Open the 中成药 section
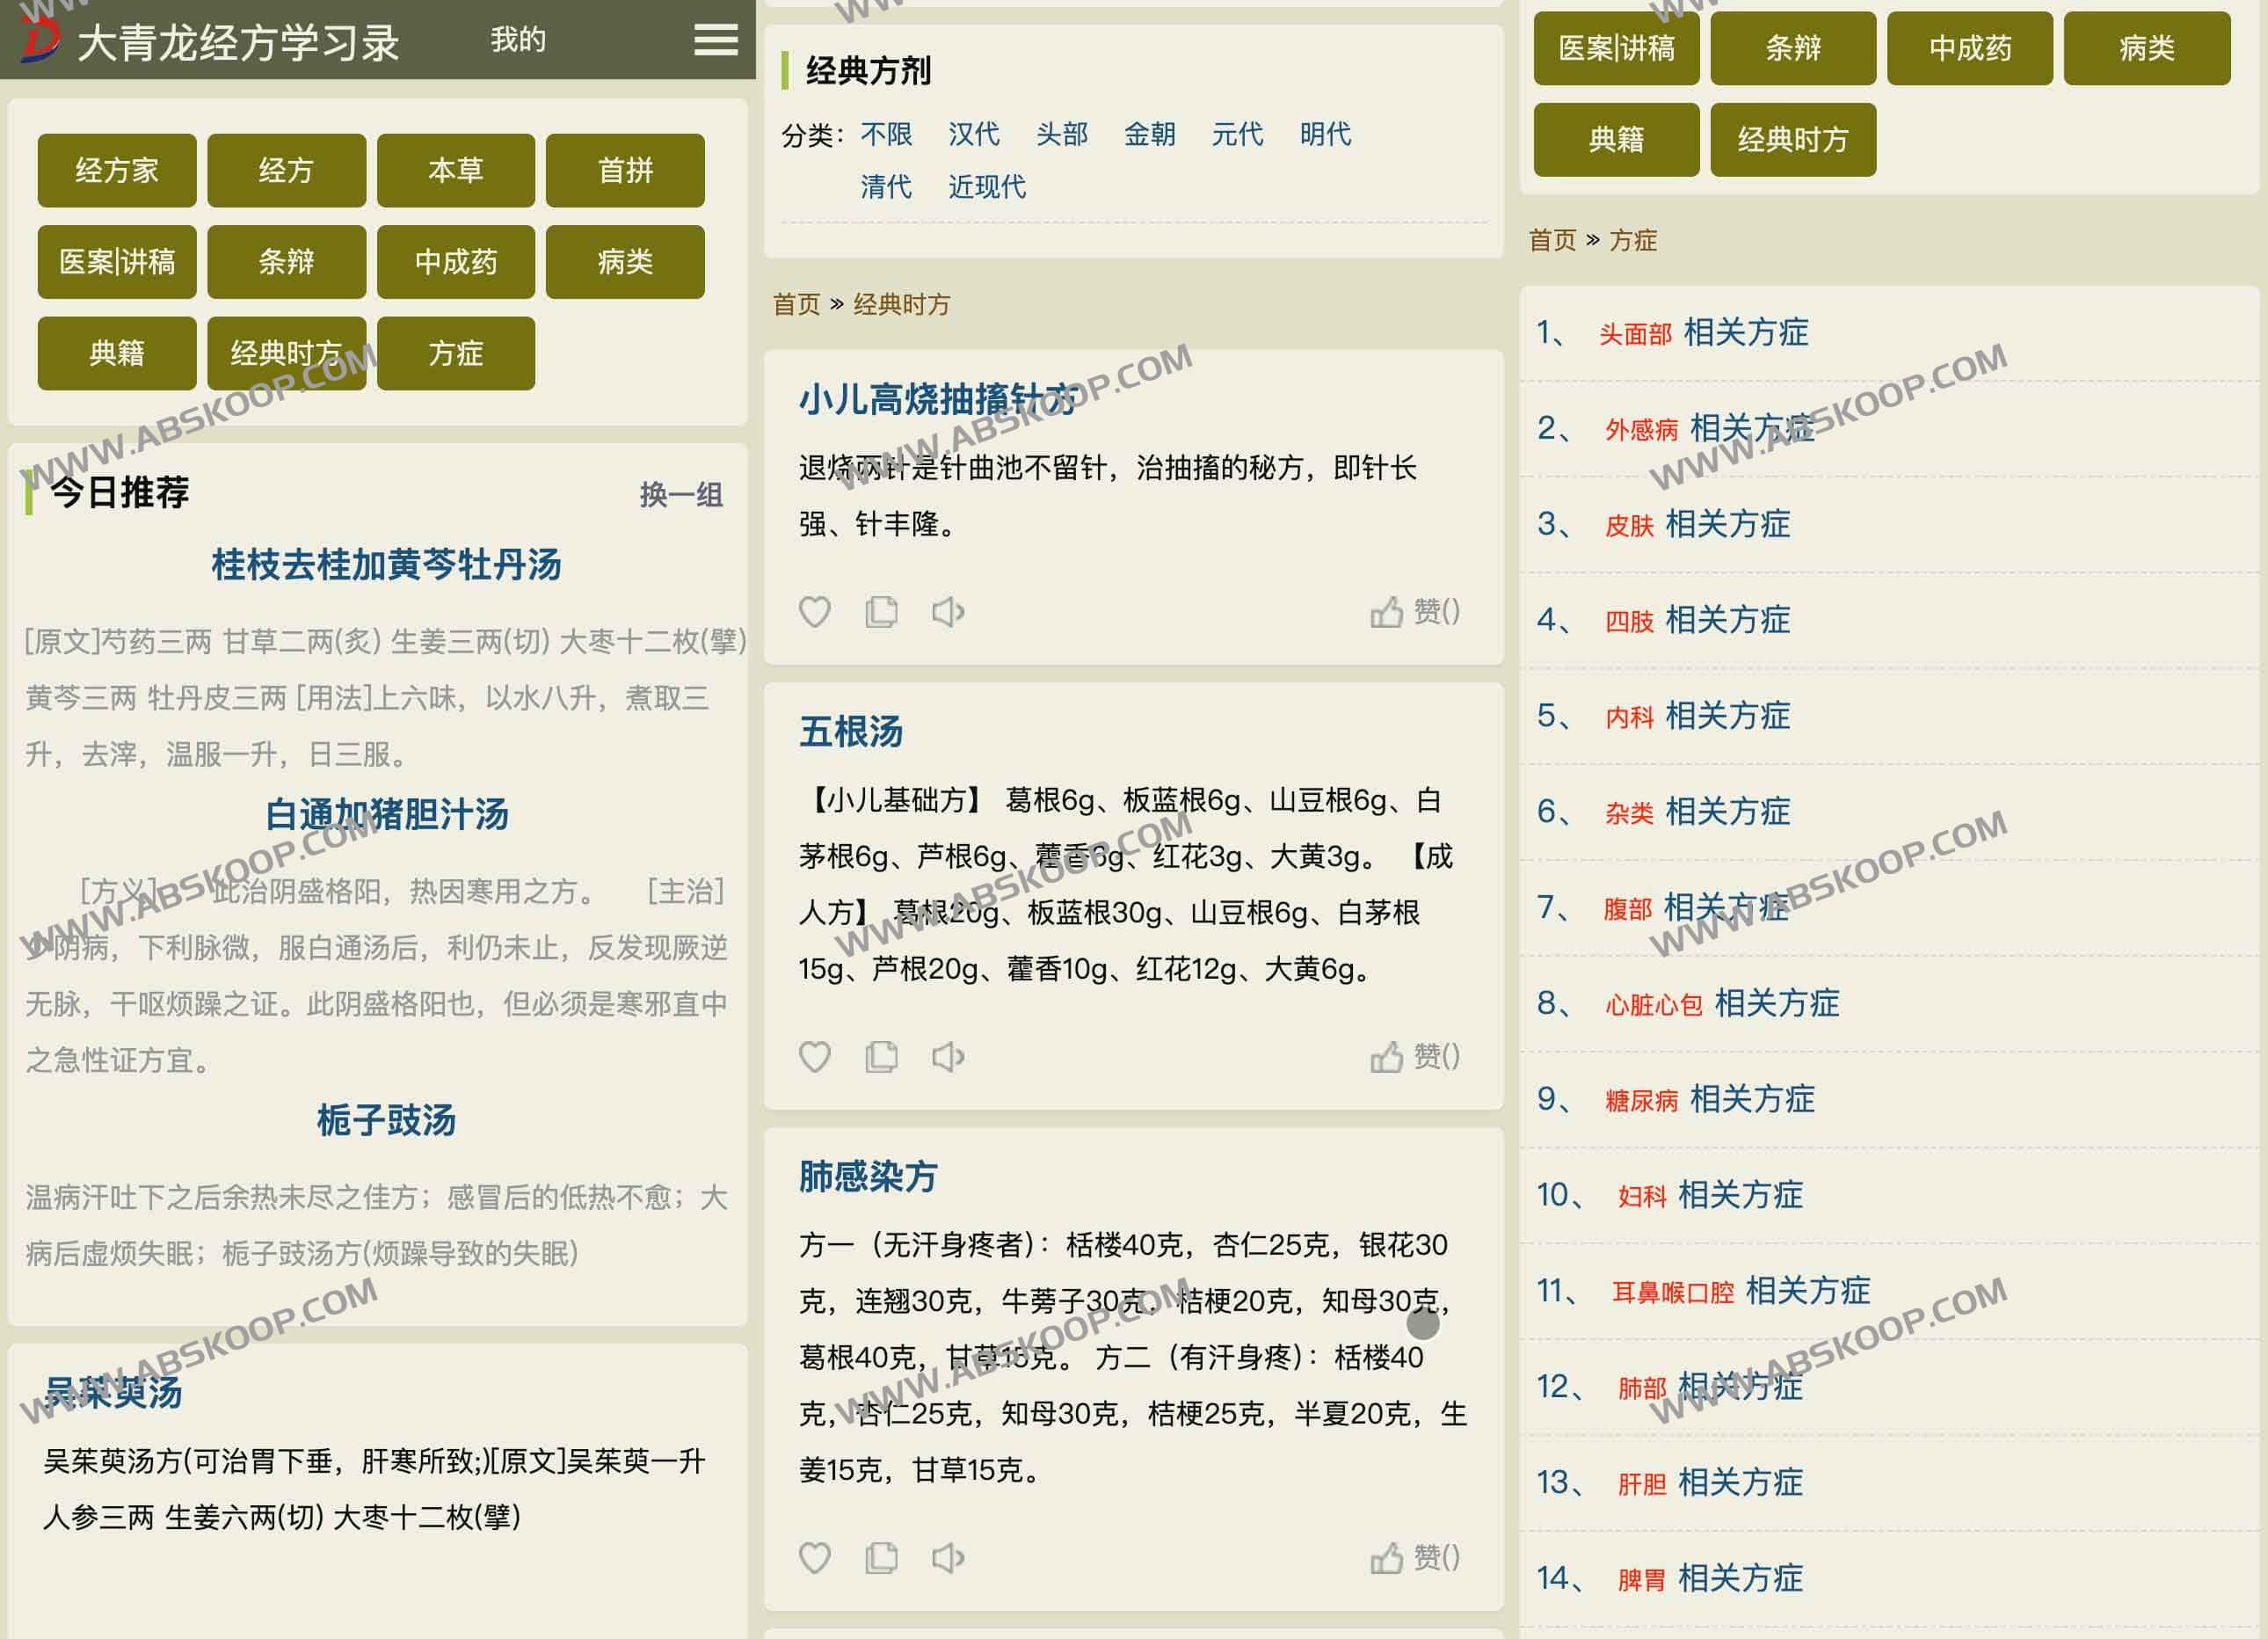 456,262
